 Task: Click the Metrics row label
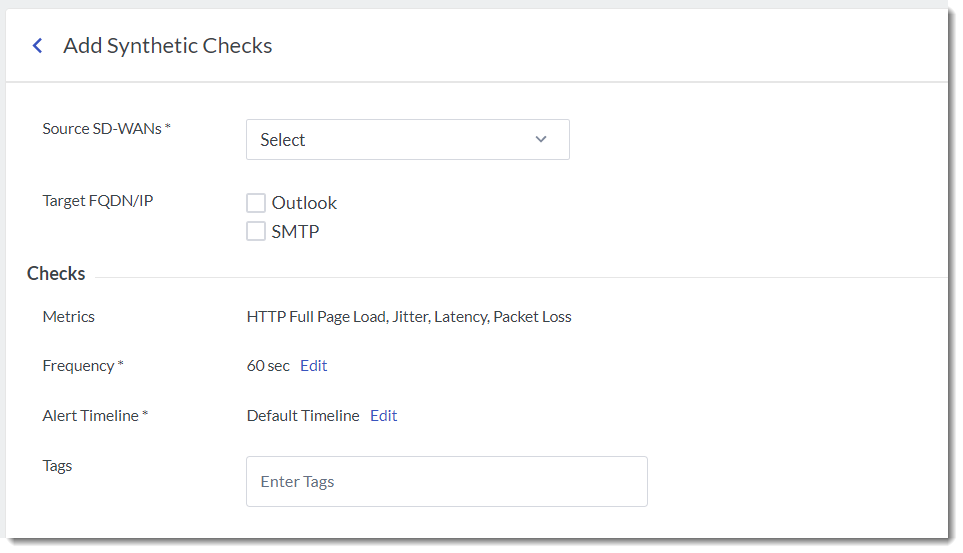tap(69, 317)
